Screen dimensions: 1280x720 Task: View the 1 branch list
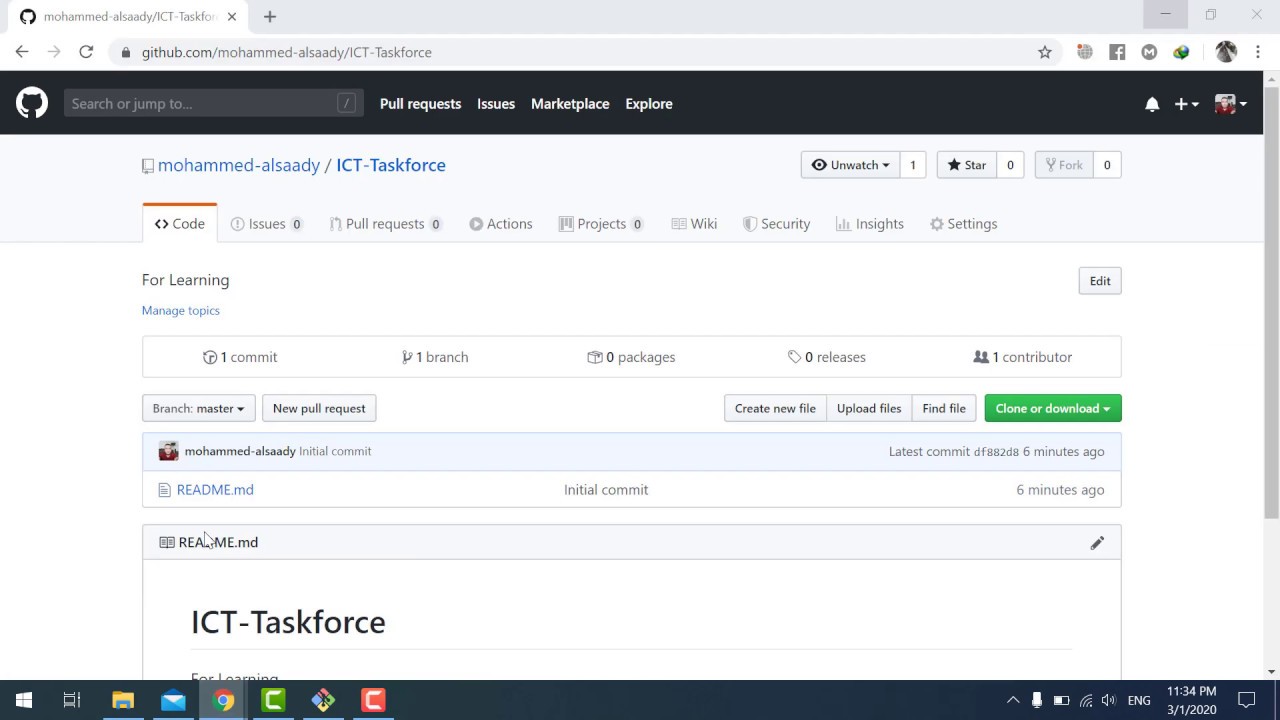[435, 357]
